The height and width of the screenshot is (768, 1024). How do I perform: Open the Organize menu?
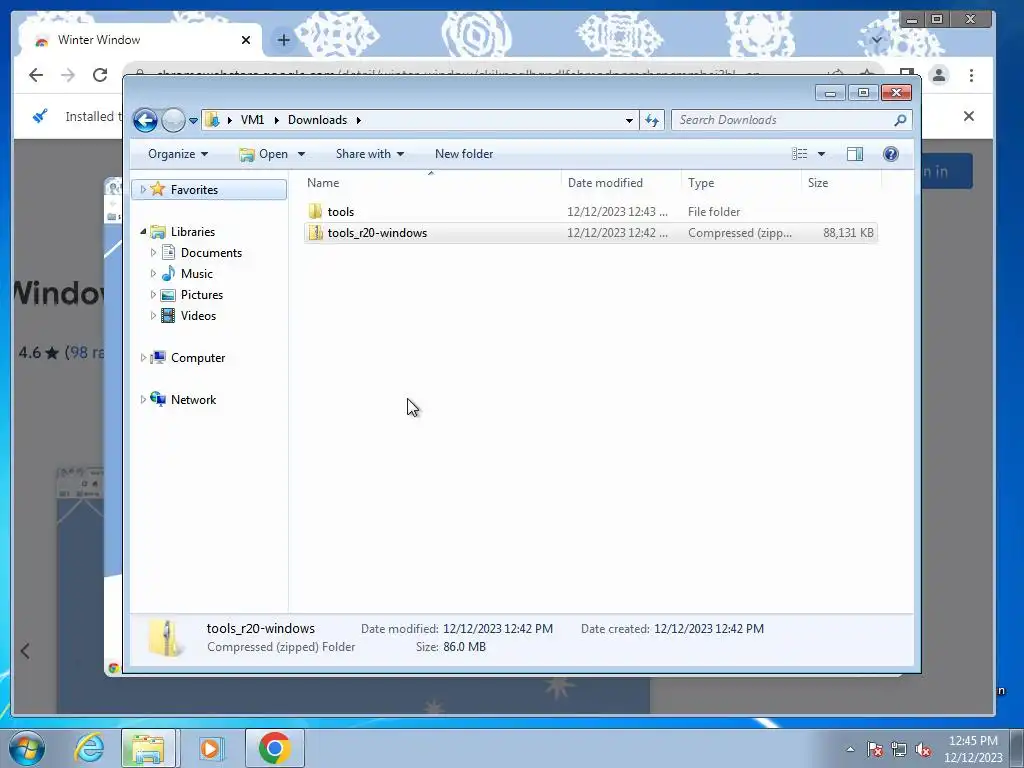tap(178, 153)
